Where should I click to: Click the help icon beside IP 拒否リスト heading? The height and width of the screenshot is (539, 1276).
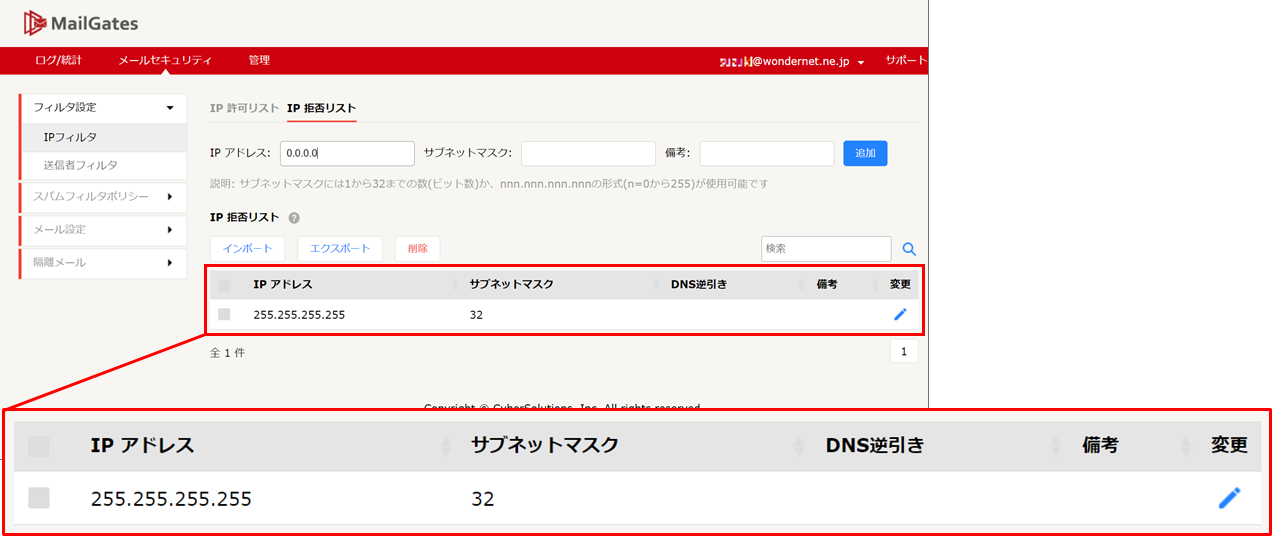click(294, 217)
